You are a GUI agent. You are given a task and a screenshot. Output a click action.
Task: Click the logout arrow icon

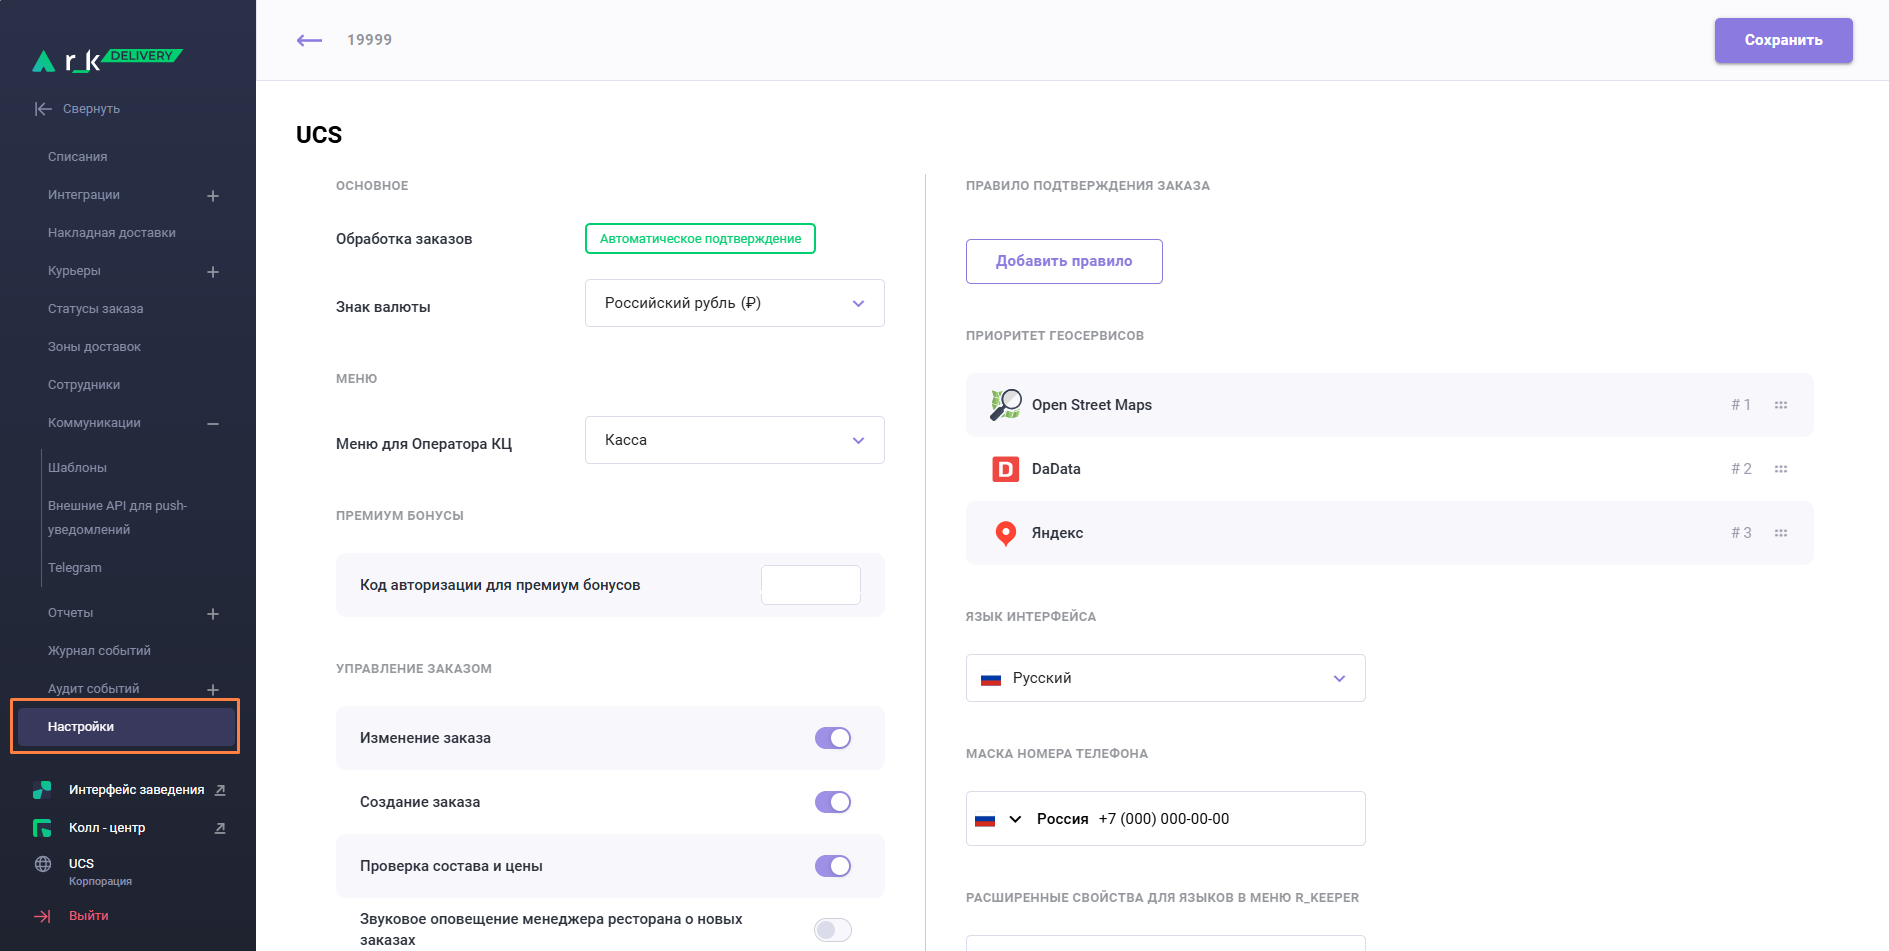pos(43,916)
